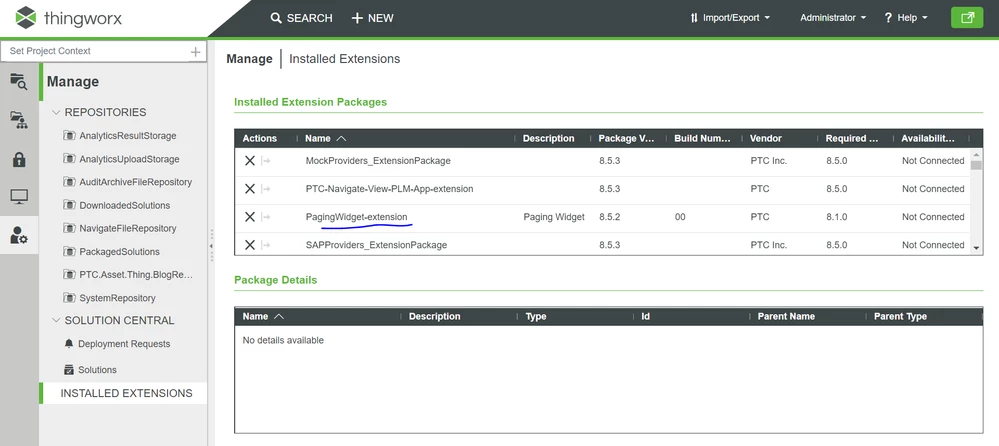Screen dimensions: 999x446
Task: Click the Type column header in Package Details
Action: [536, 316]
